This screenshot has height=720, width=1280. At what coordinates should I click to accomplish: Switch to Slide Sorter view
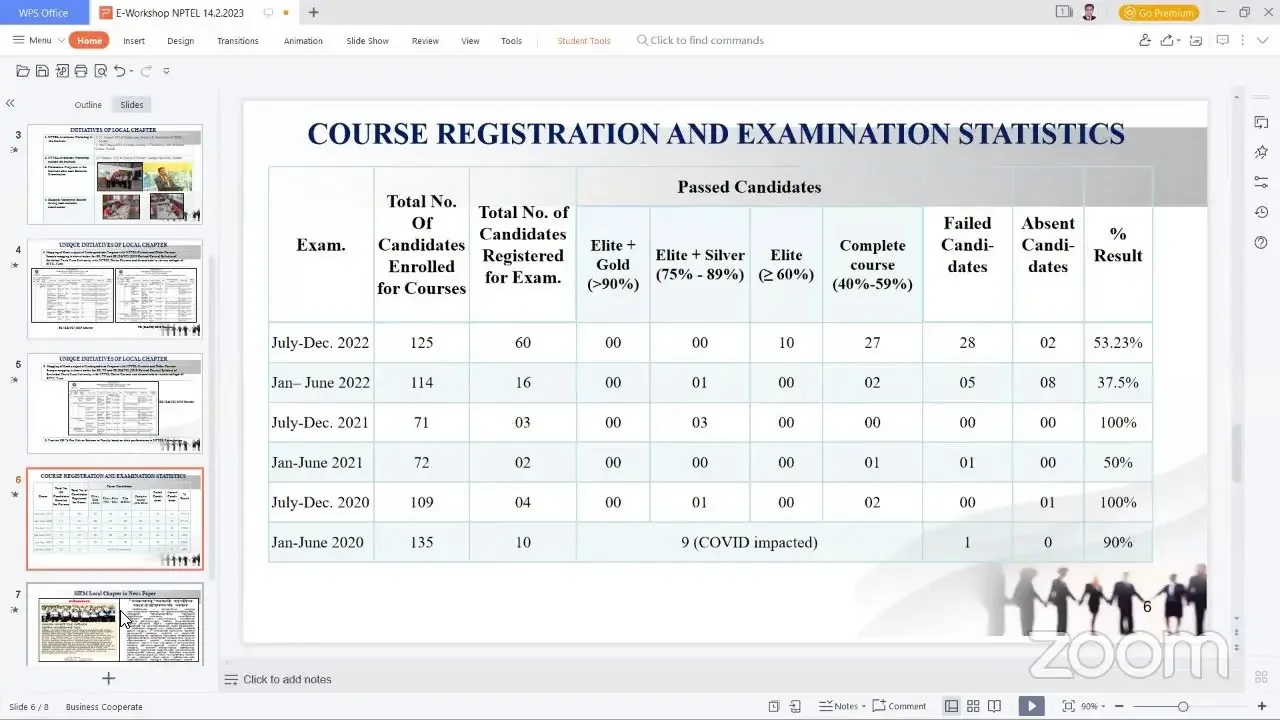pos(973,706)
